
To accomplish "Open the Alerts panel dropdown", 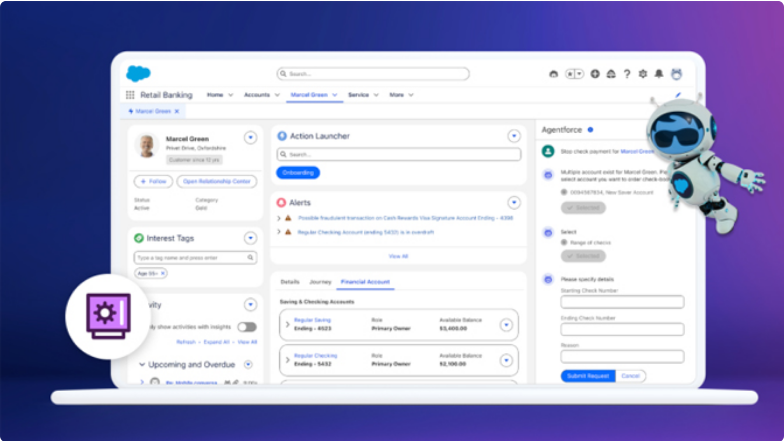I will (x=514, y=202).
